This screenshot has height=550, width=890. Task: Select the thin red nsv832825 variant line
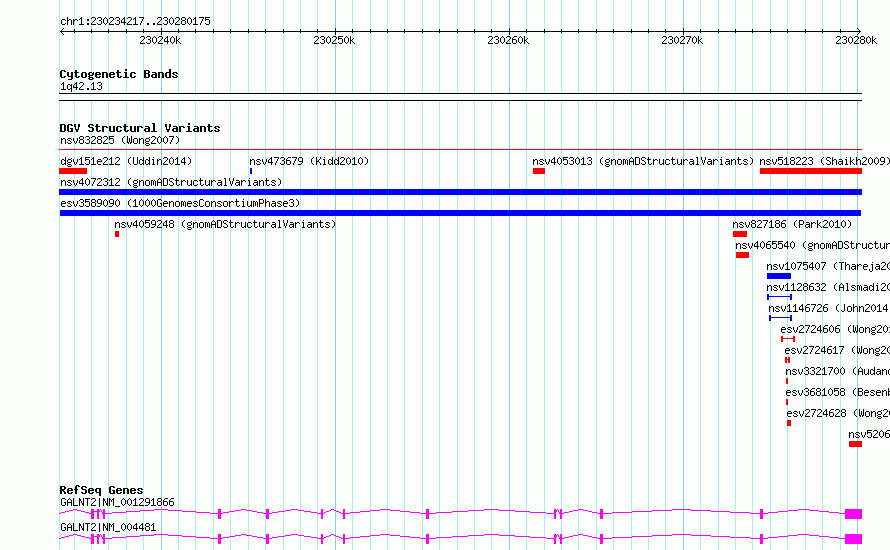click(x=460, y=150)
